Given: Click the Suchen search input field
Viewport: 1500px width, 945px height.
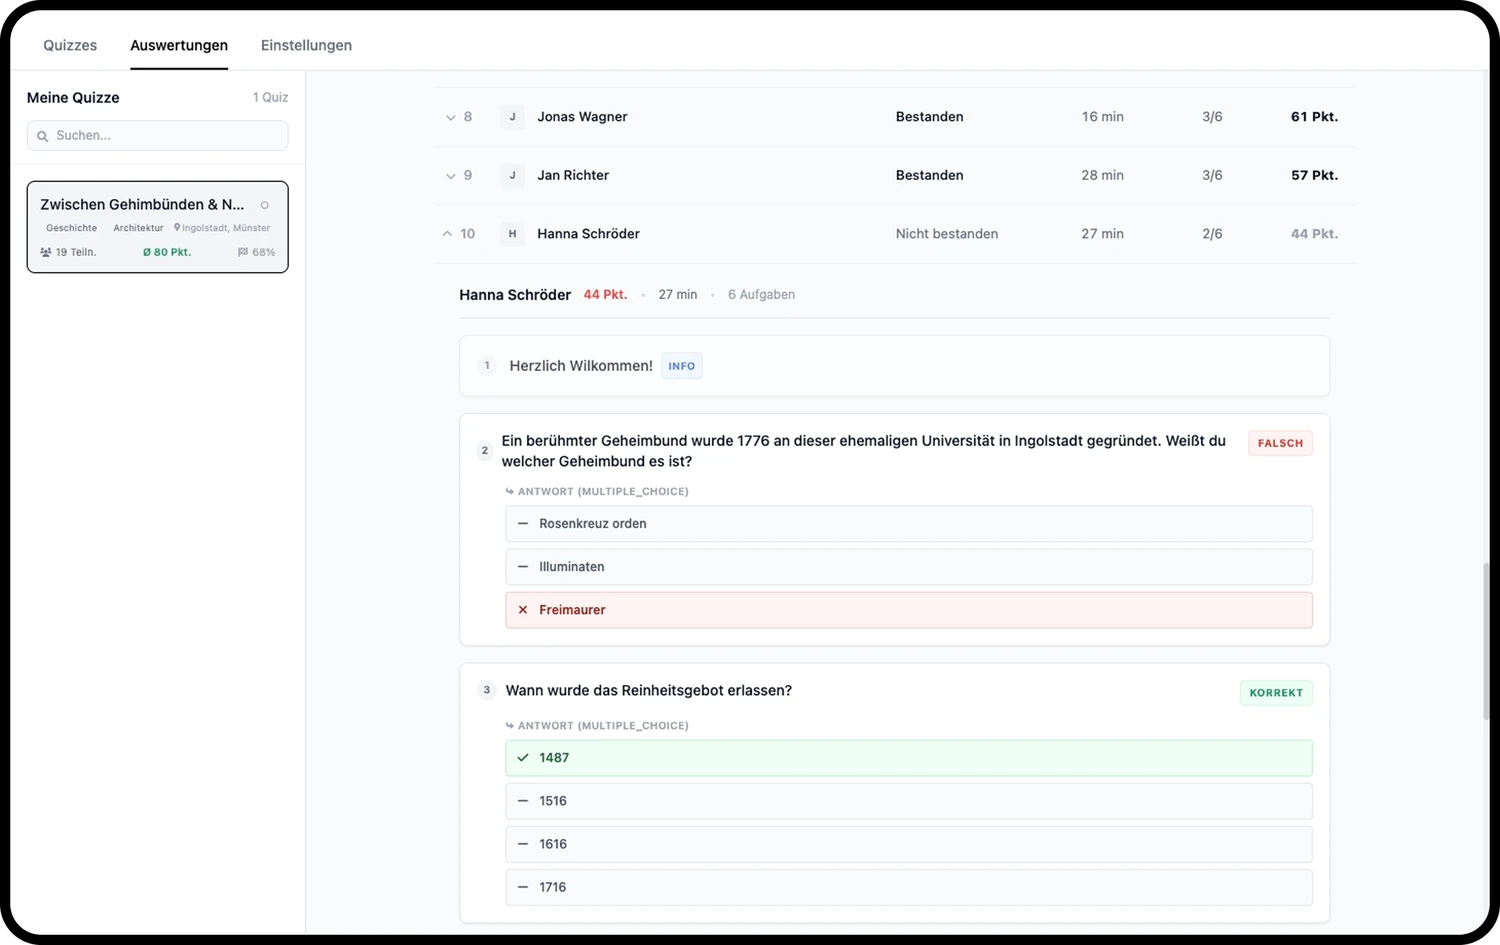Looking at the screenshot, I should point(158,136).
